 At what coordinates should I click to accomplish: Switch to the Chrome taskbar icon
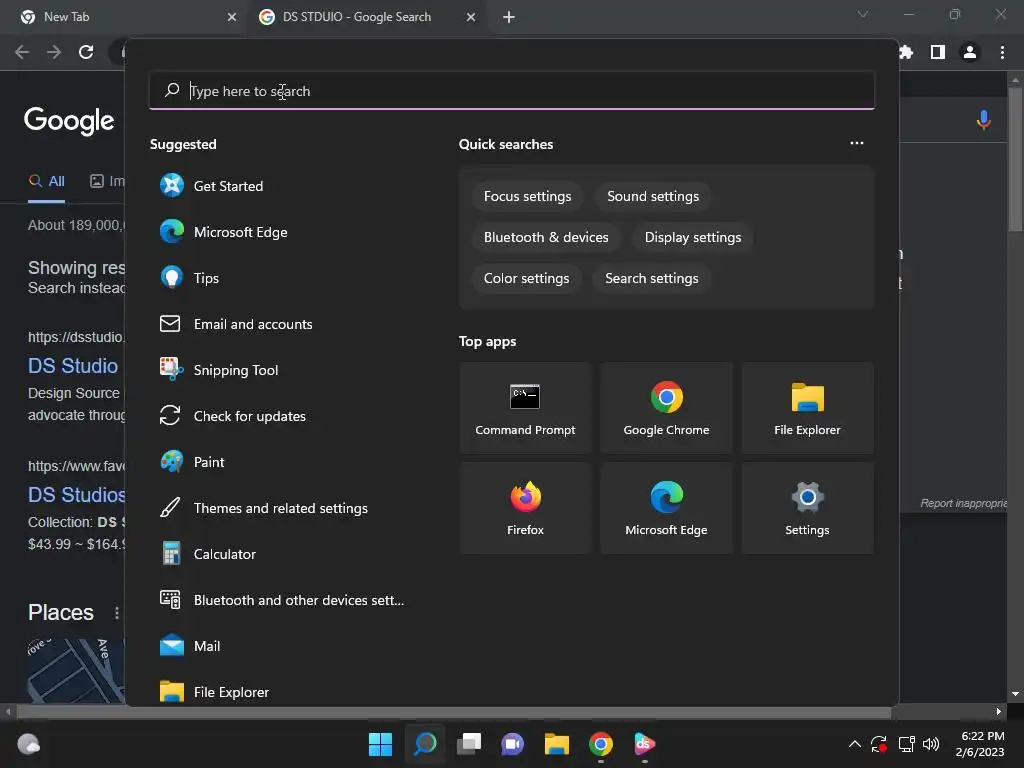point(601,744)
